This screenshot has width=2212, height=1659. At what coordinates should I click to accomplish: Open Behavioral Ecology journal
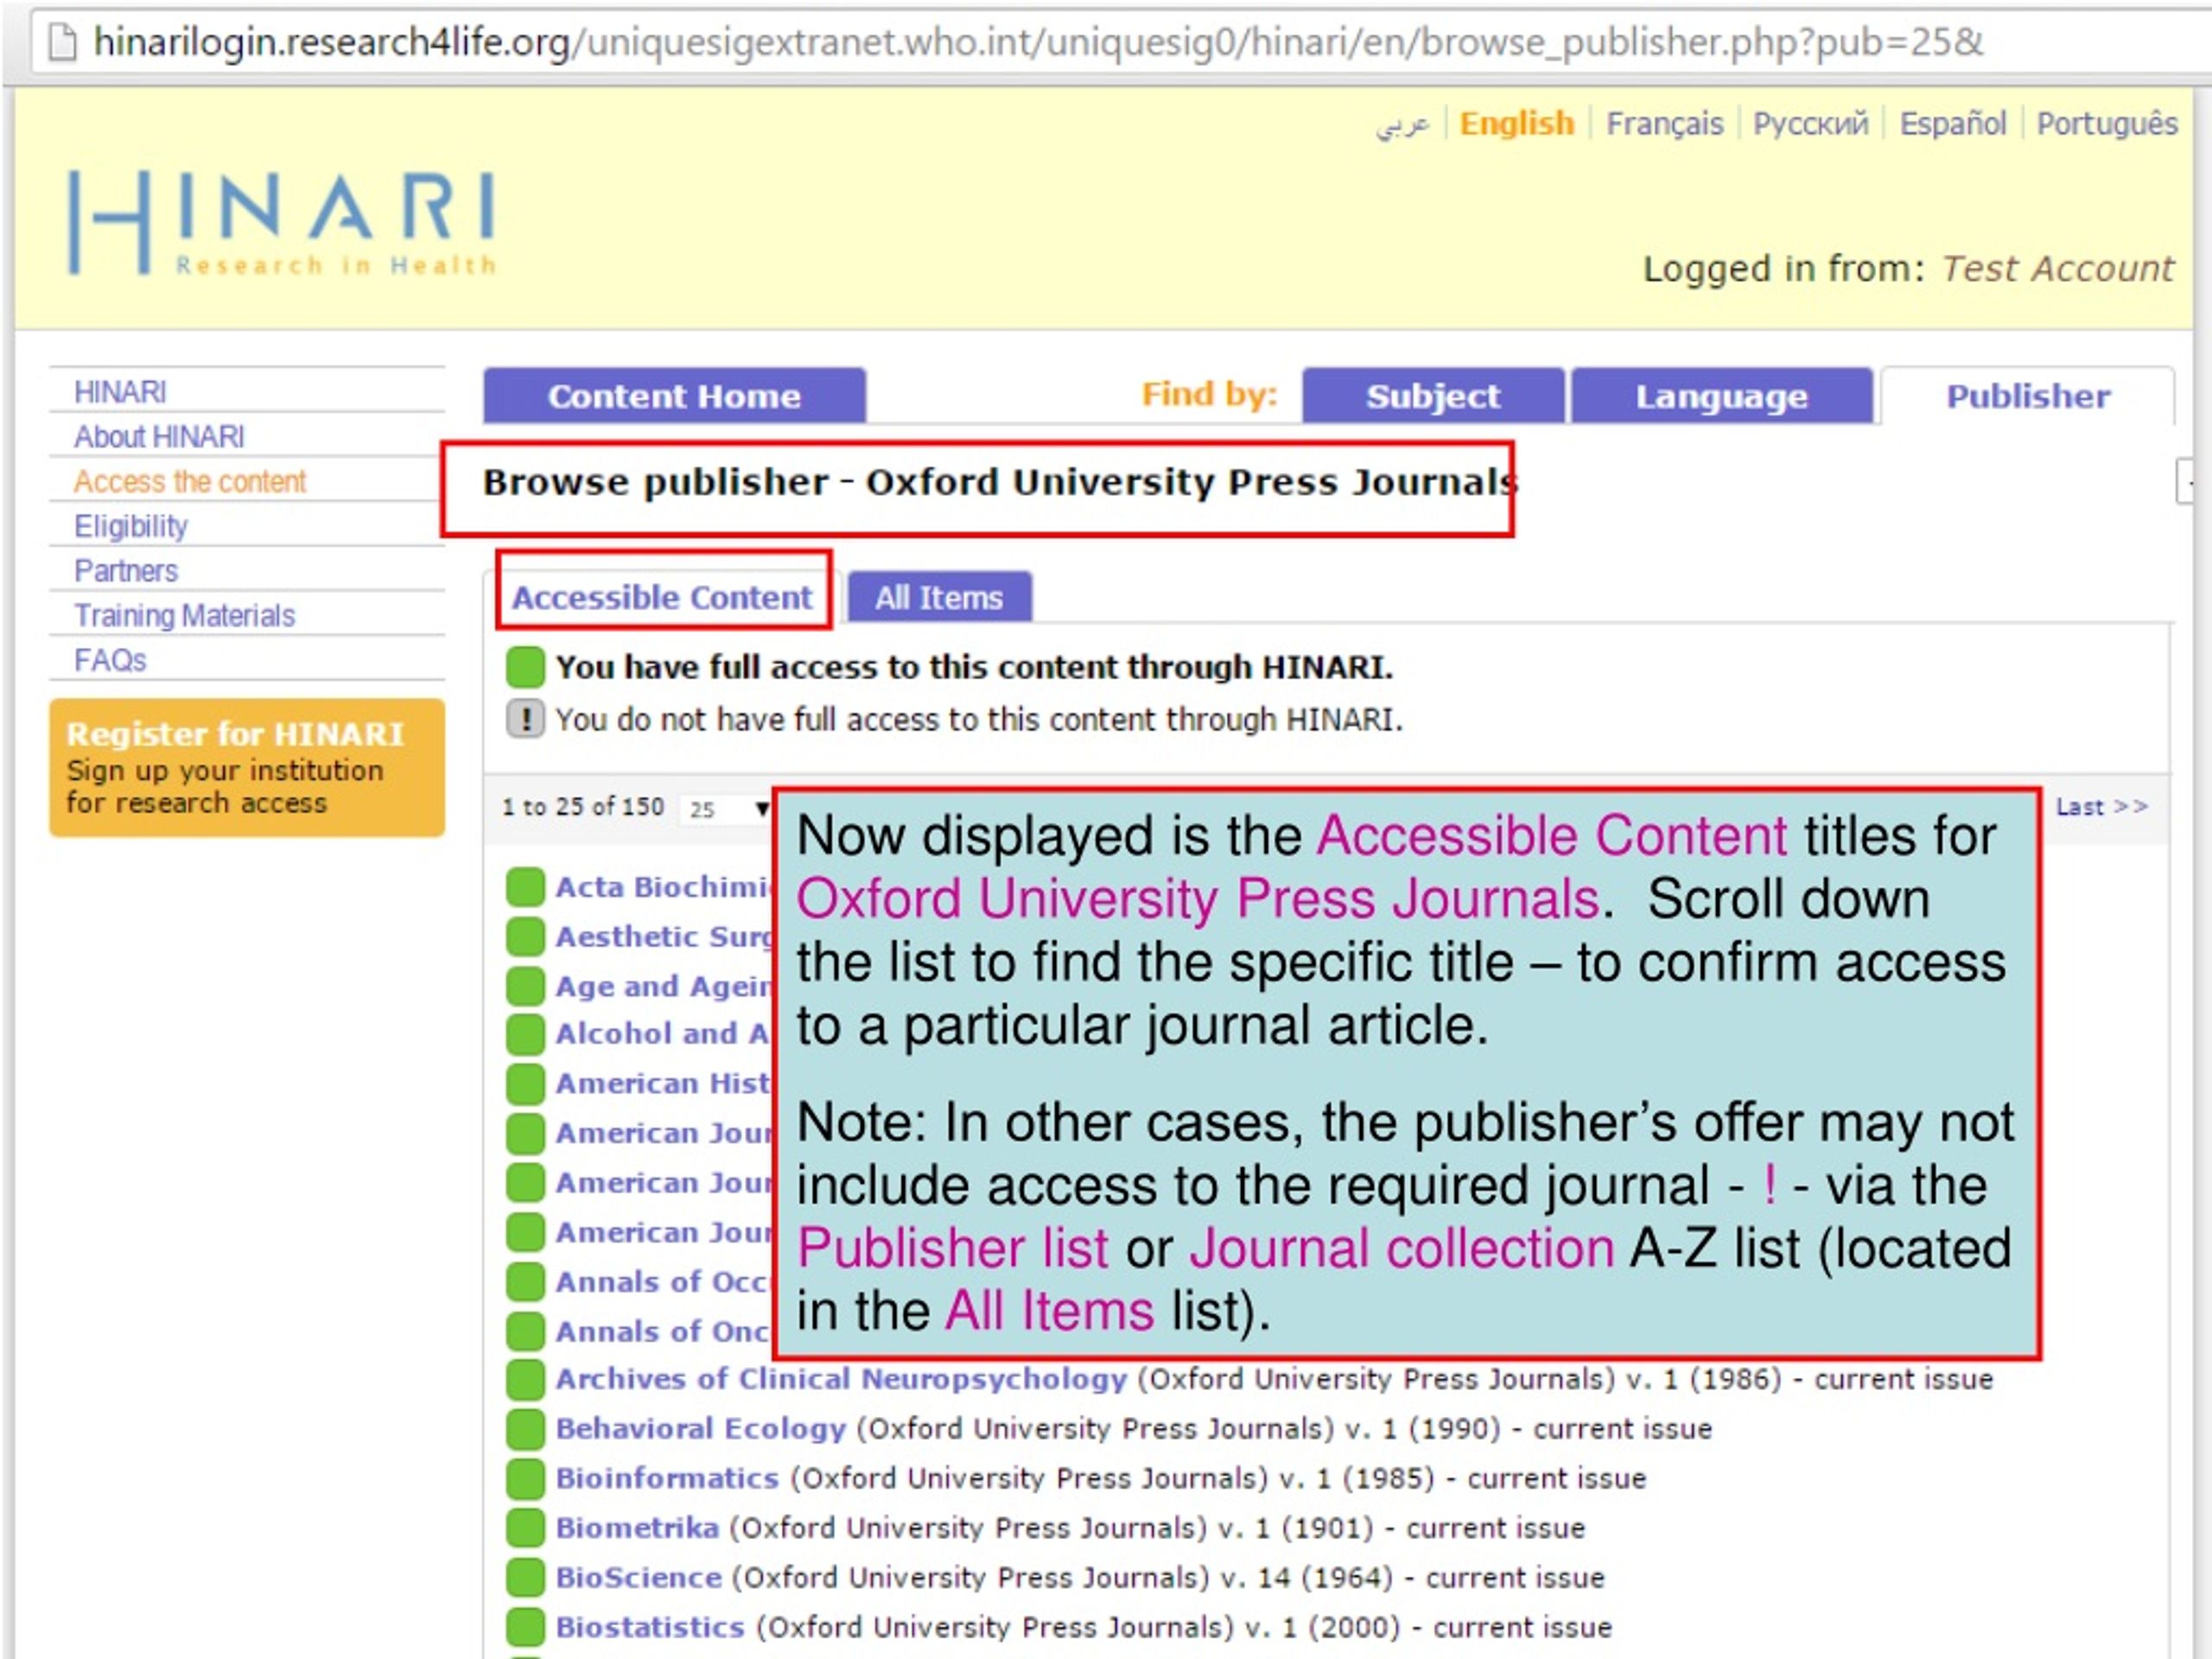701,1429
